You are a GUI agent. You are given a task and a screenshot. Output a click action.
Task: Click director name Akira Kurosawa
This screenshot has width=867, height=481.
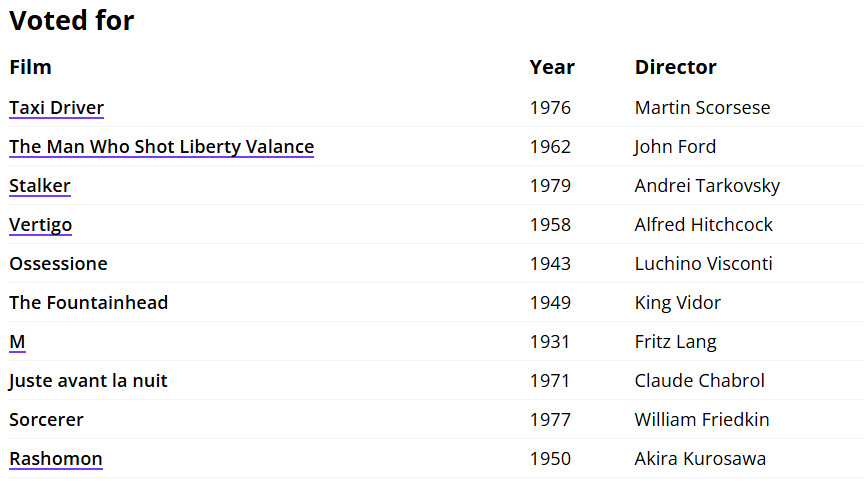pyautogui.click(x=700, y=458)
